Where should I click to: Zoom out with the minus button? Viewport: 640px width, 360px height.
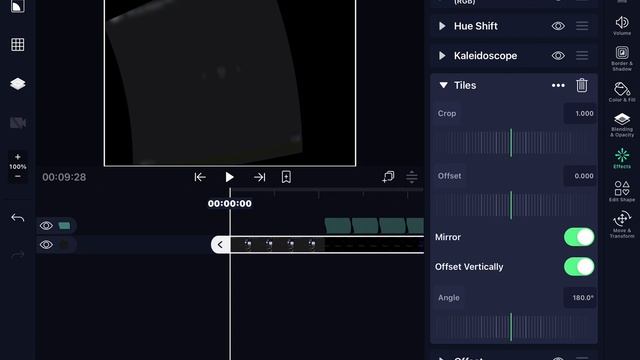coord(18,176)
